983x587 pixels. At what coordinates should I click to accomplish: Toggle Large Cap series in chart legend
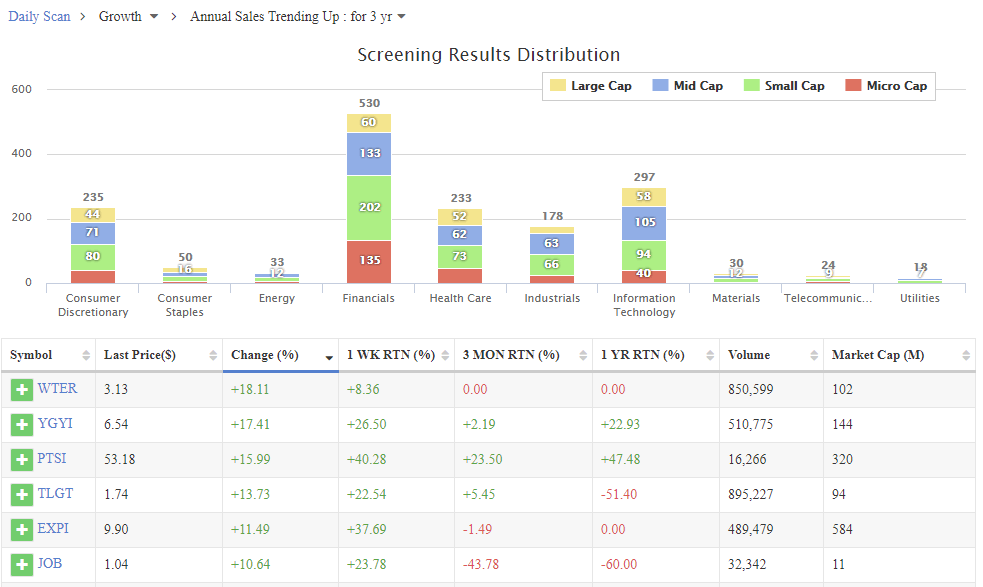point(591,86)
